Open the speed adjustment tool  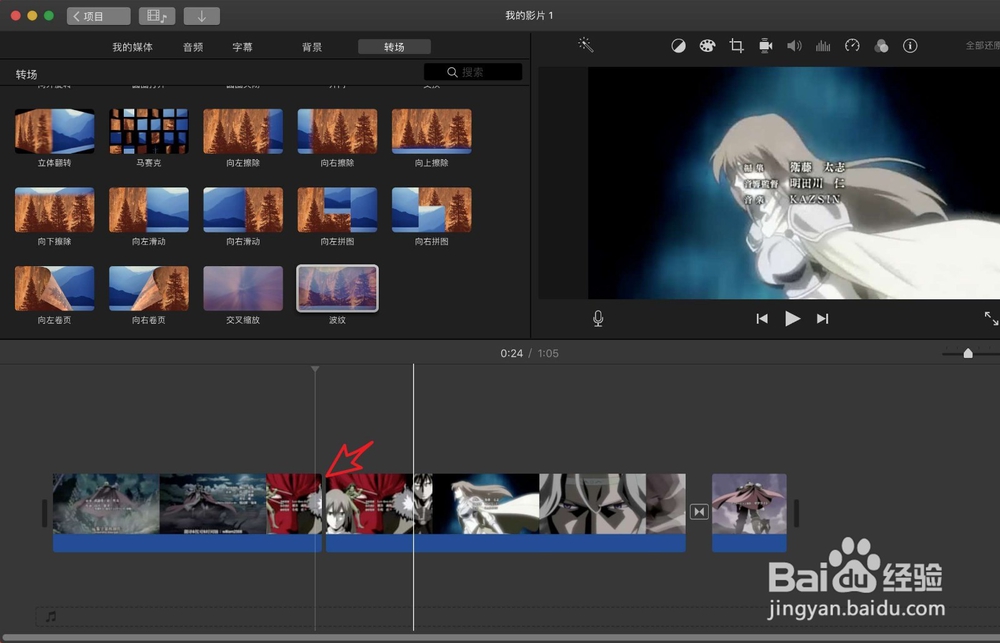852,46
